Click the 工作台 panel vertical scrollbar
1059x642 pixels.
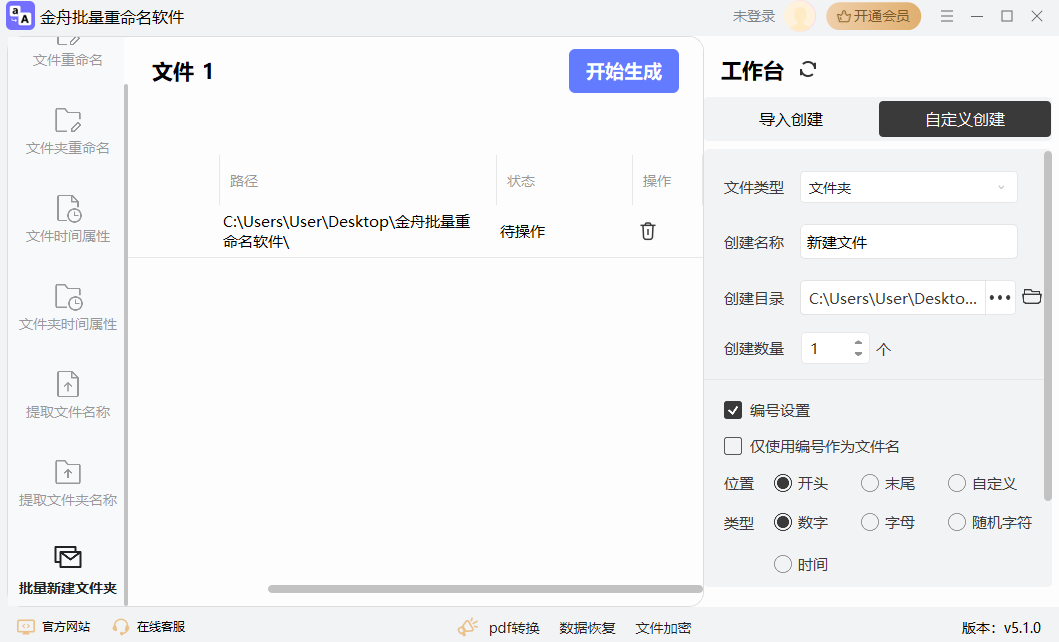(1048, 326)
